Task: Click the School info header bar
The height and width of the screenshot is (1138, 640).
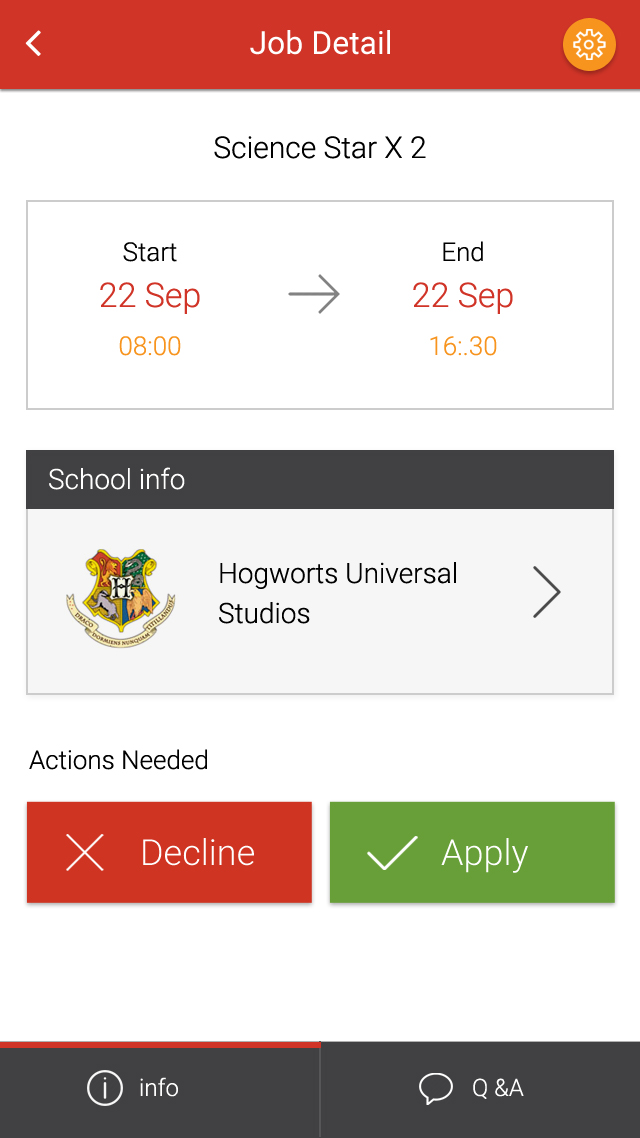Action: click(x=320, y=480)
